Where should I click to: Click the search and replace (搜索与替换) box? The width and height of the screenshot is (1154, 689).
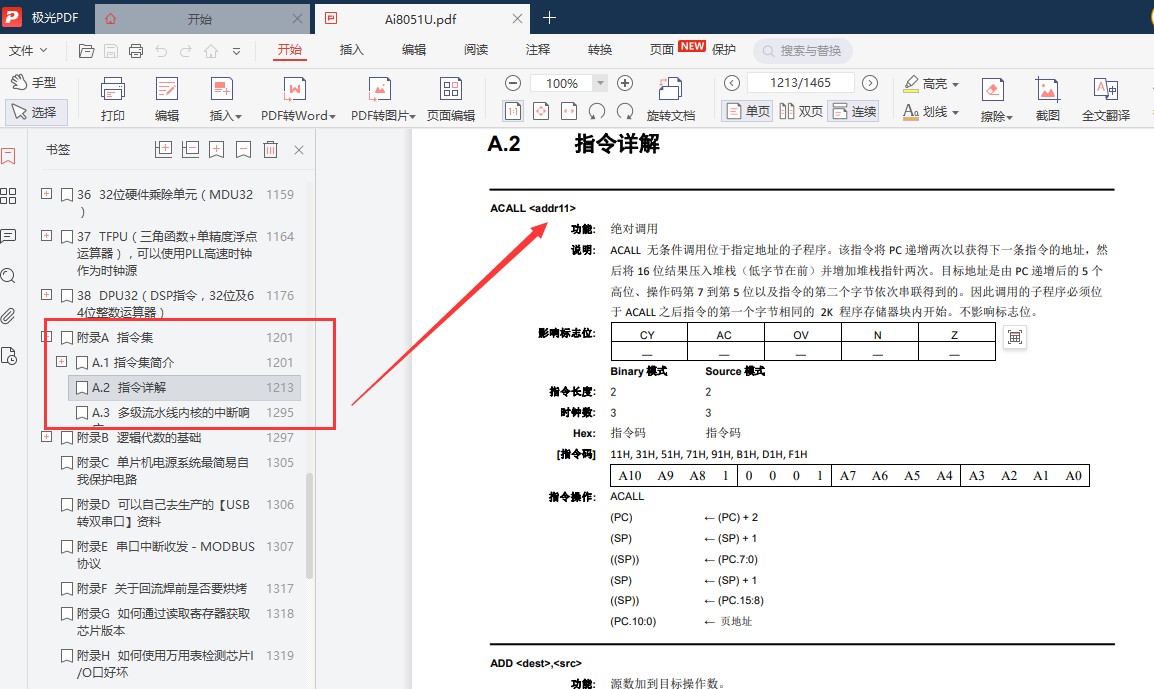coord(803,51)
